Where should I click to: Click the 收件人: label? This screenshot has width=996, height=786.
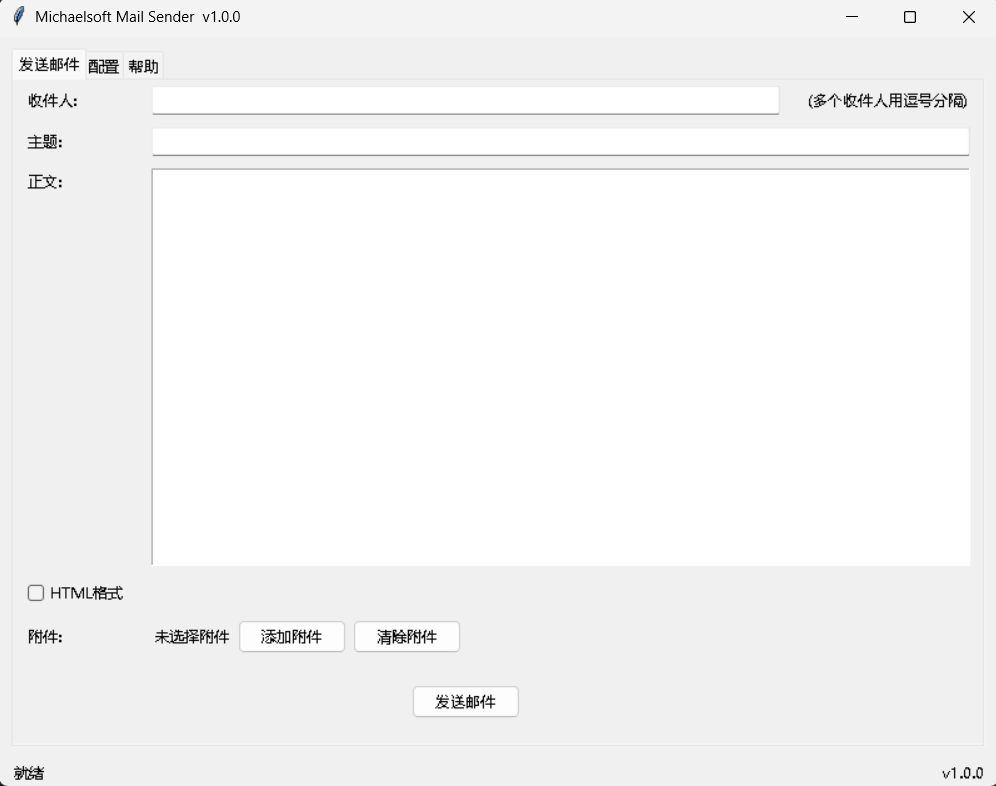point(53,100)
